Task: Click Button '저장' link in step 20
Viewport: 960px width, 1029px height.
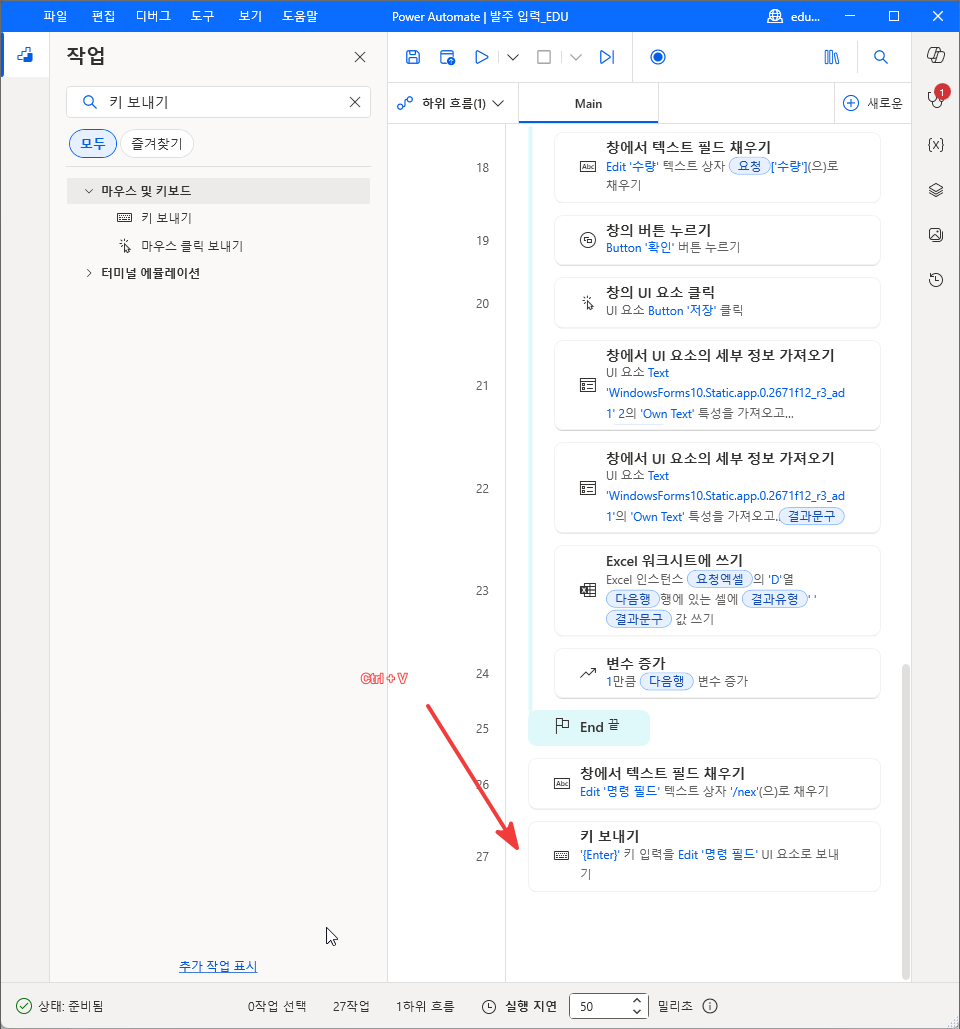Action: pyautogui.click(x=681, y=310)
